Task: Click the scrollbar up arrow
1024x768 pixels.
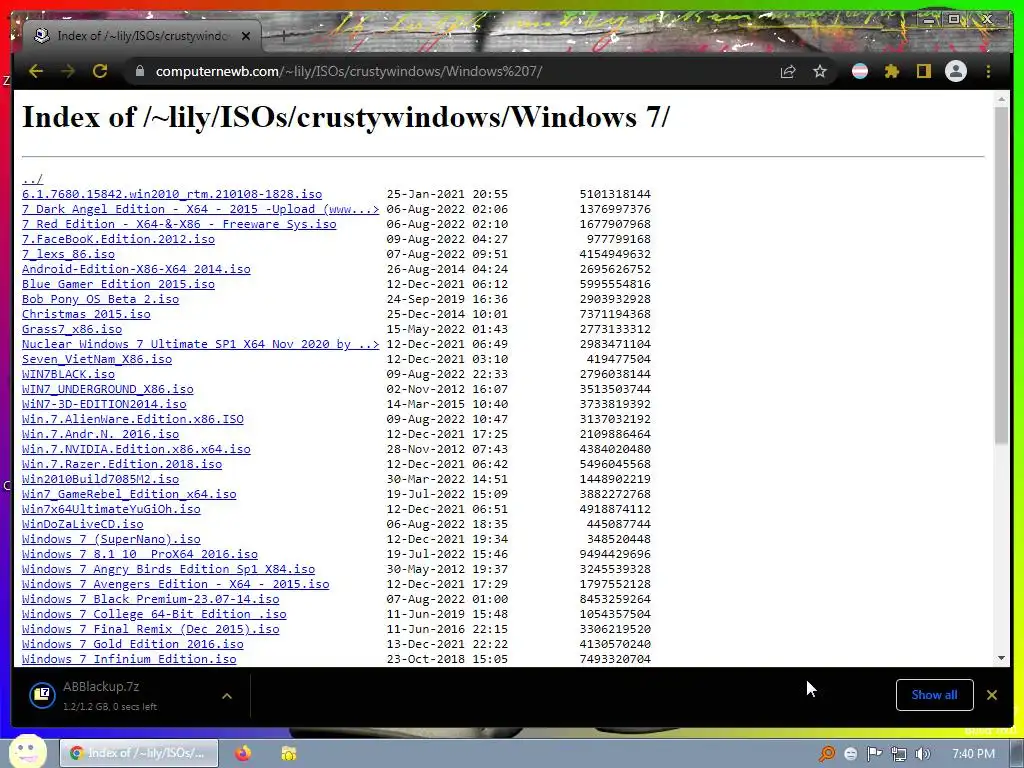Action: click(x=1002, y=99)
